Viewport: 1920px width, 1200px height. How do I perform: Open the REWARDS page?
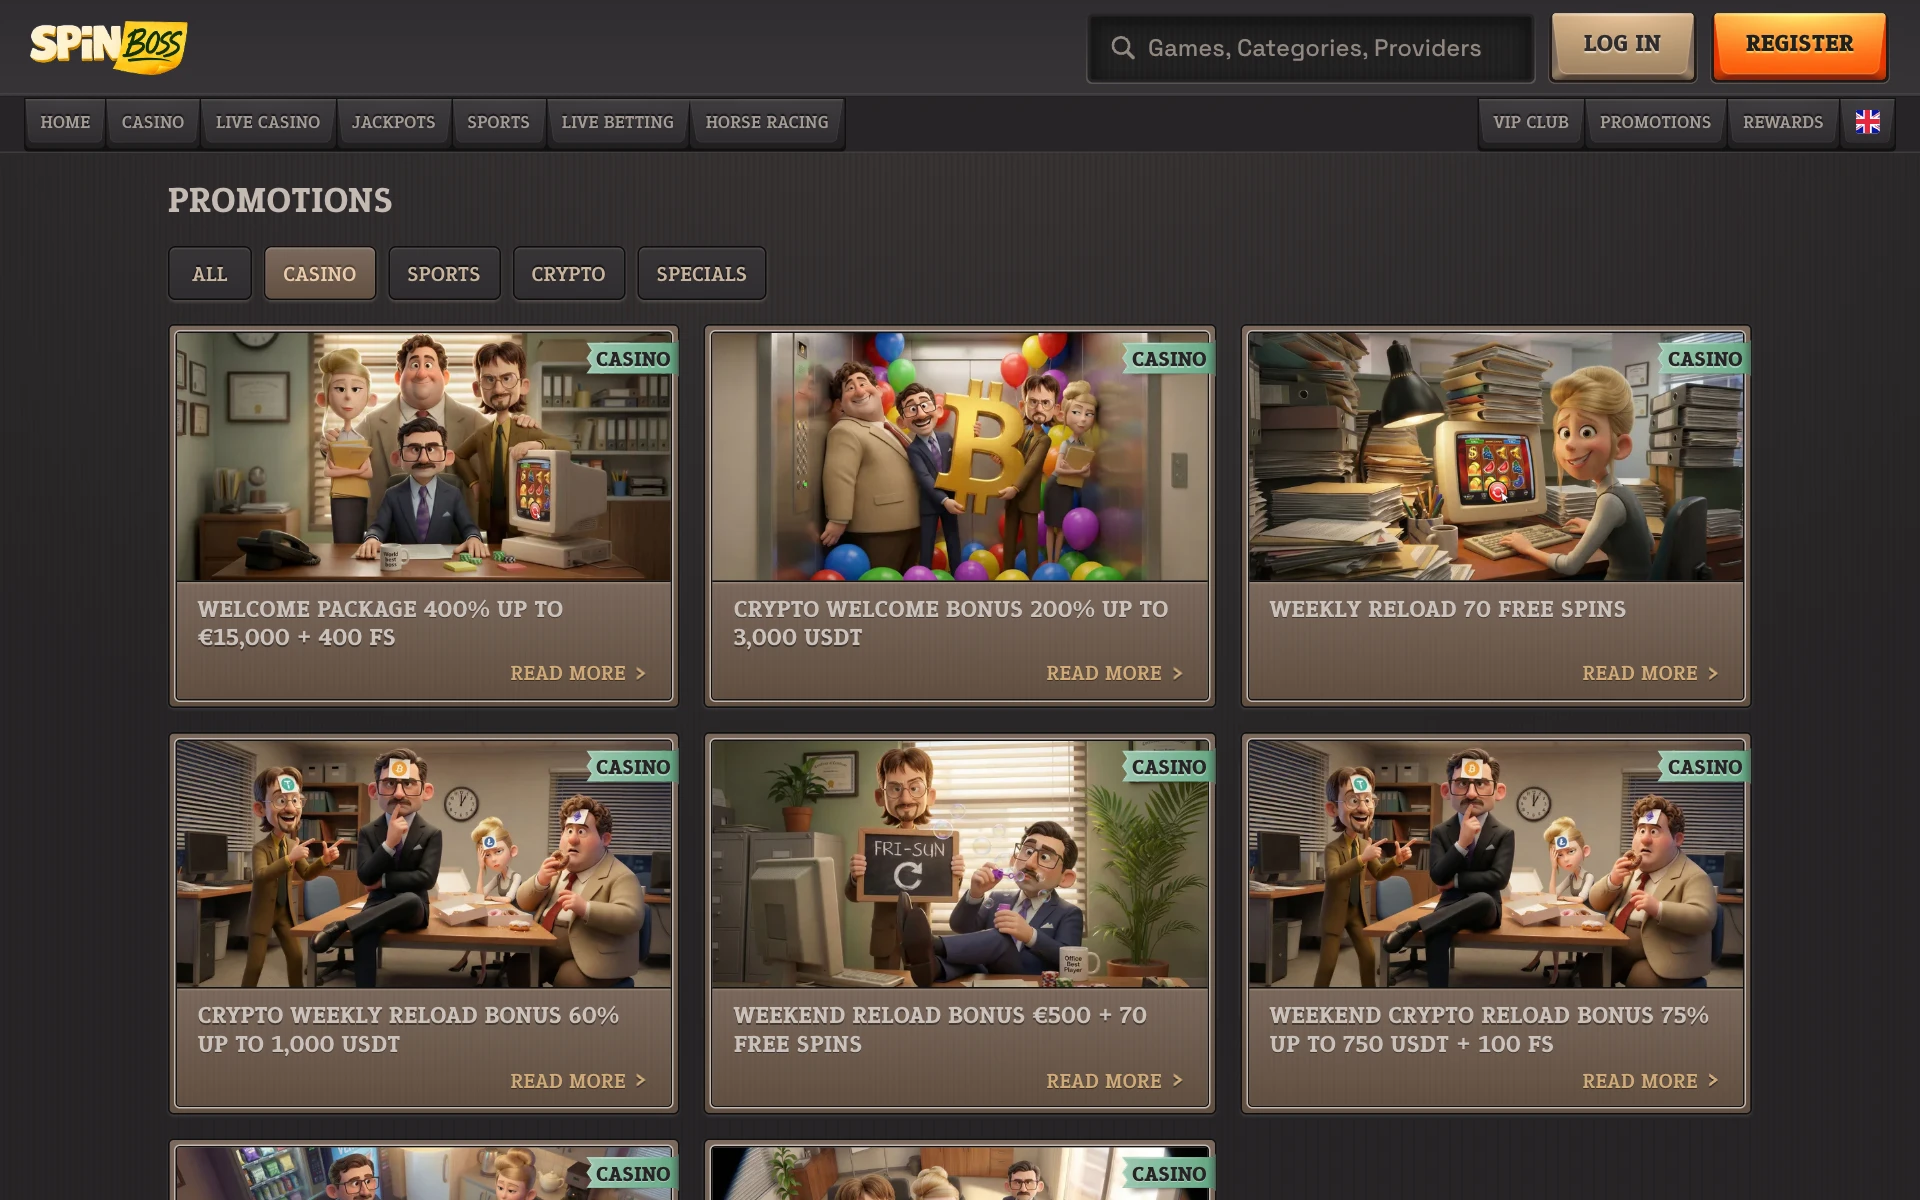1783,122
